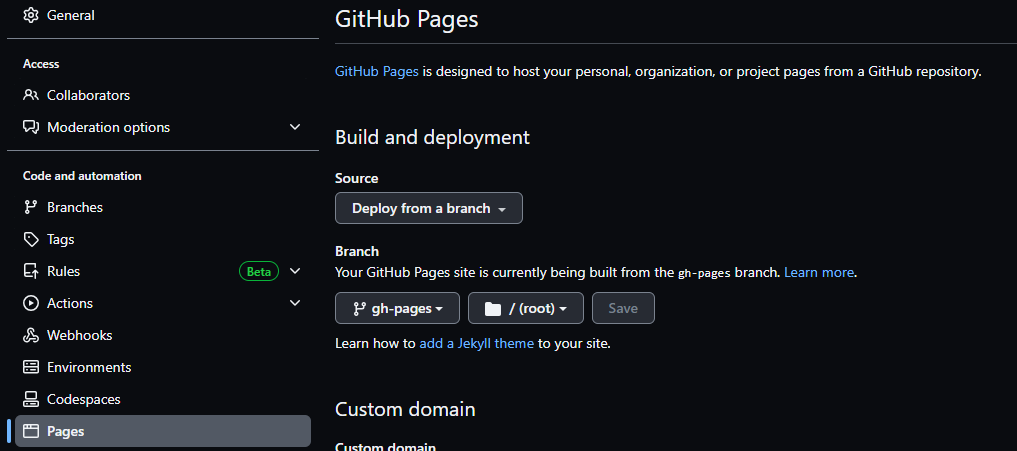Click the Custom domain heading
This screenshot has width=1017, height=451.
[x=405, y=409]
